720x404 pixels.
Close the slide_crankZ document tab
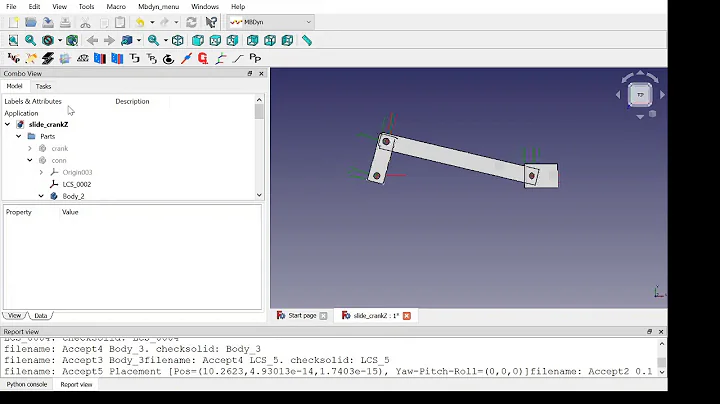click(407, 316)
